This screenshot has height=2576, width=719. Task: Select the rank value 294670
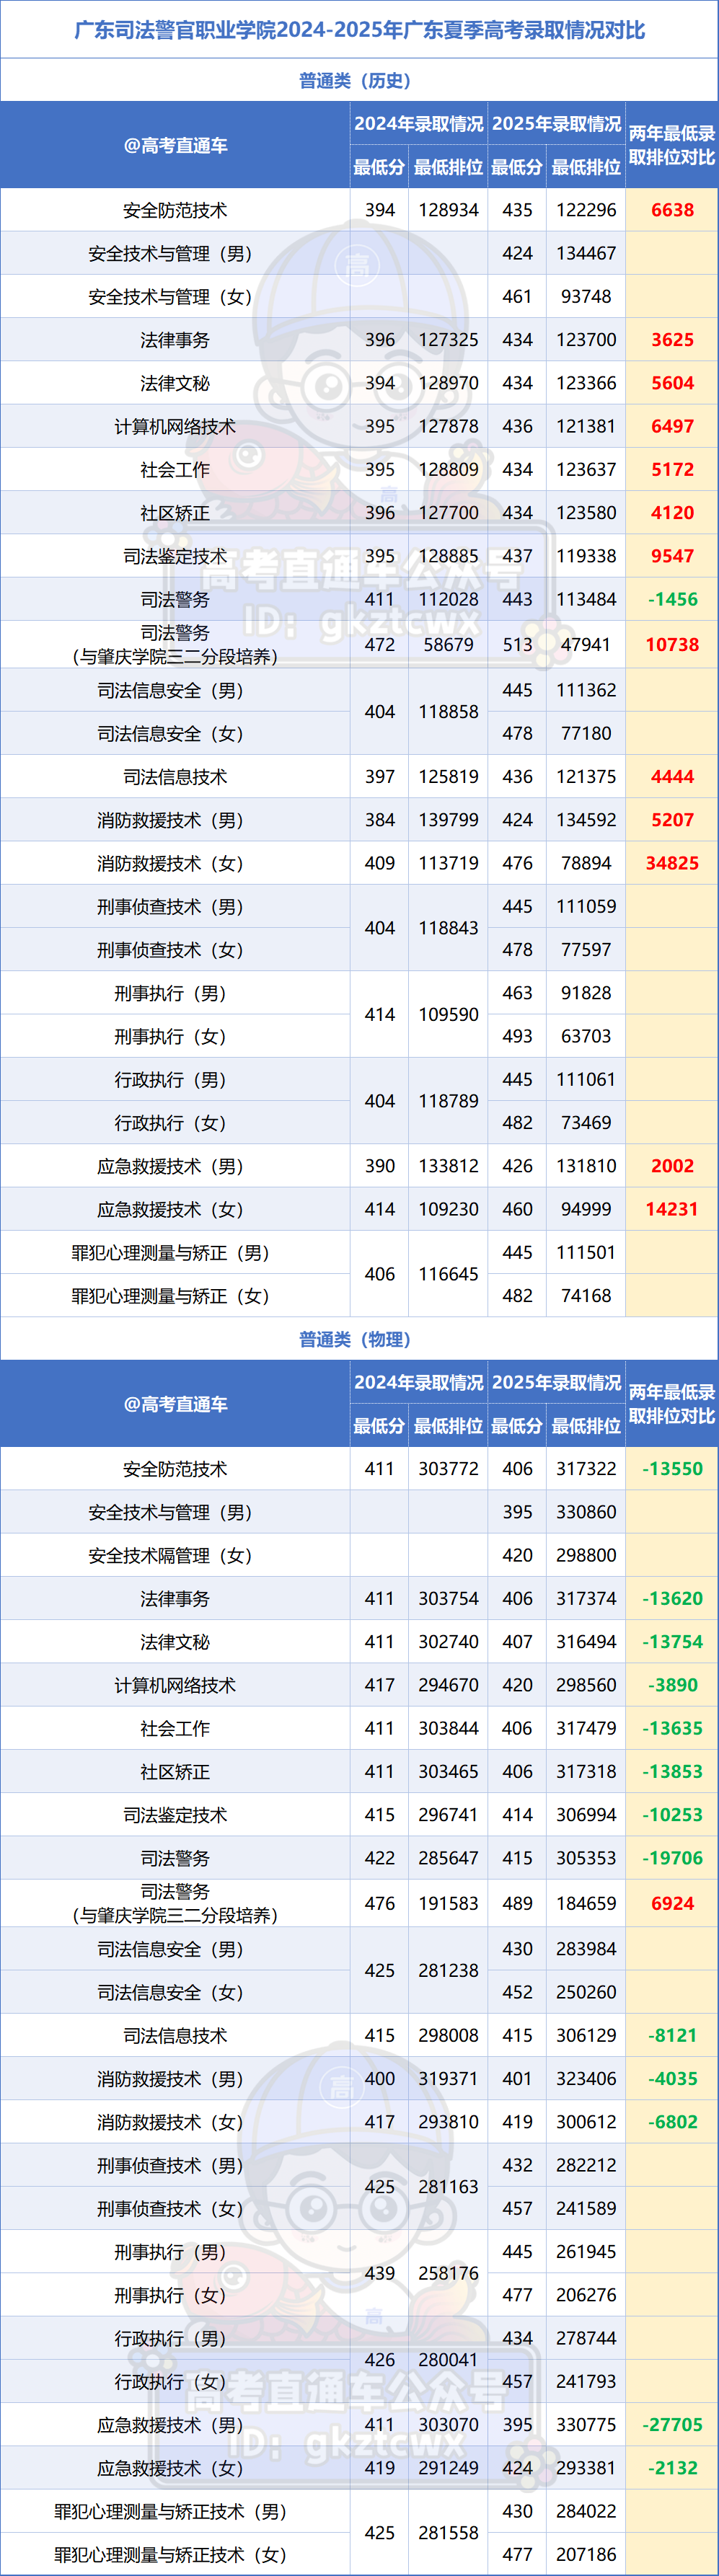pyautogui.click(x=448, y=1685)
